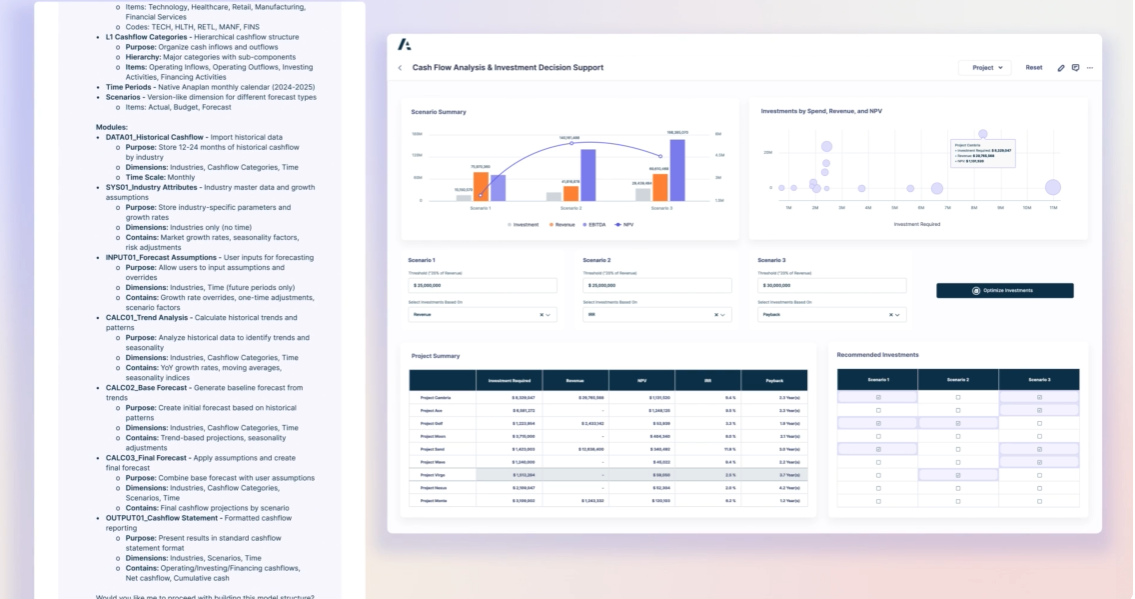Click the Revenue column header in Project Summary
This screenshot has height=599, width=1135.
(x=575, y=381)
